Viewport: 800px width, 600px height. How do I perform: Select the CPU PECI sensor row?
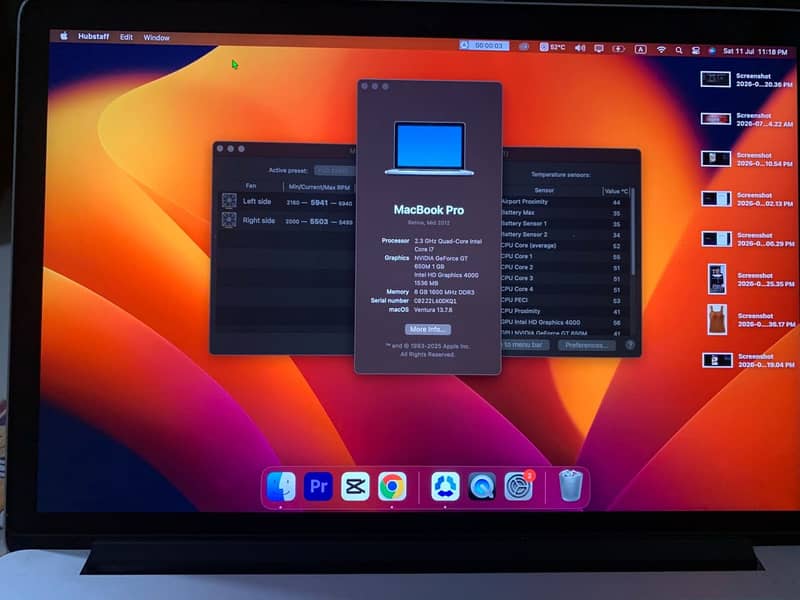click(x=564, y=301)
